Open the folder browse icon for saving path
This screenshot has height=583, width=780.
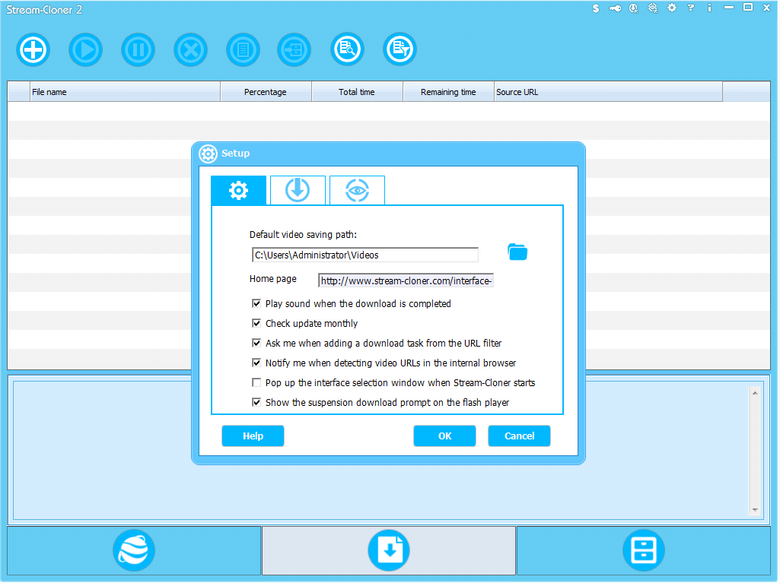pyautogui.click(x=517, y=252)
